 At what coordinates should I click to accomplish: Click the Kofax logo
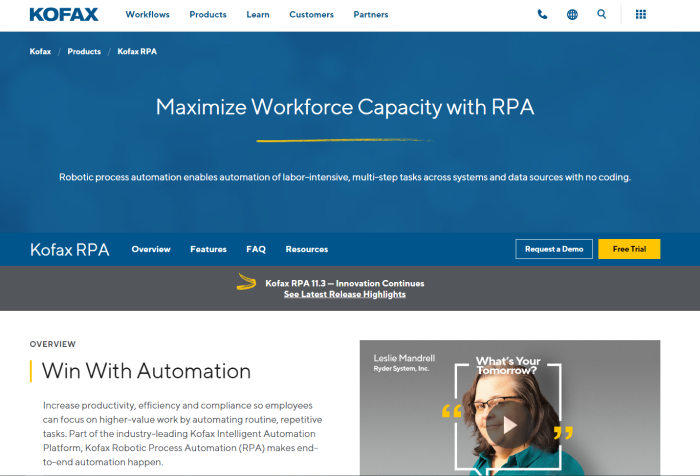point(65,15)
